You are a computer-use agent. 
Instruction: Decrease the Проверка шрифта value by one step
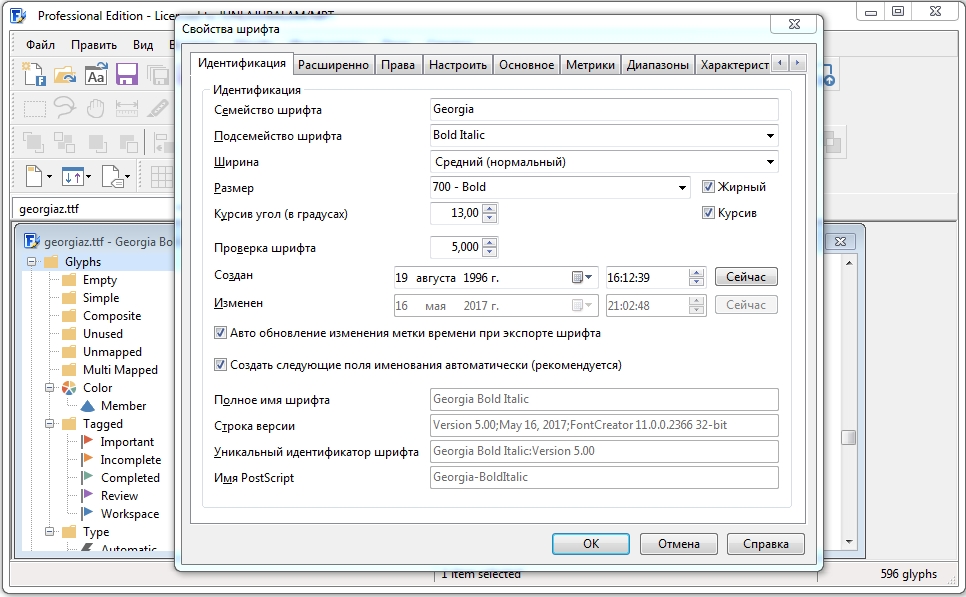tap(489, 252)
